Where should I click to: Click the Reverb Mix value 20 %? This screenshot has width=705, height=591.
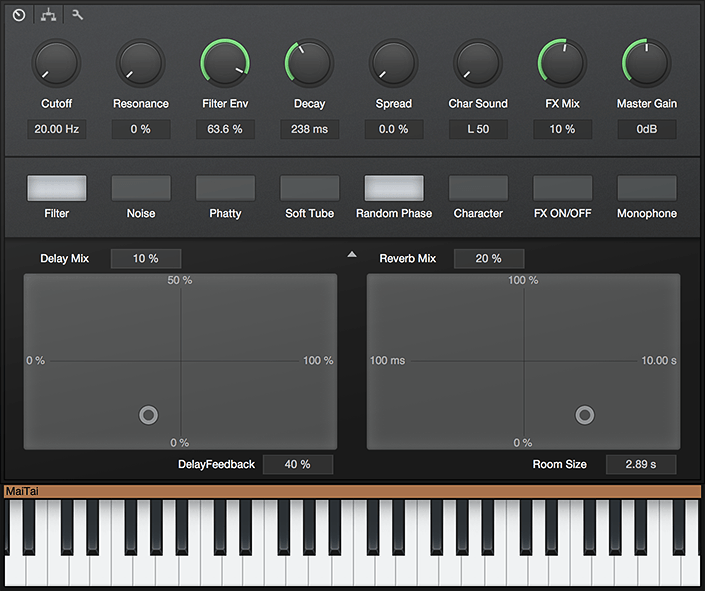[489, 259]
